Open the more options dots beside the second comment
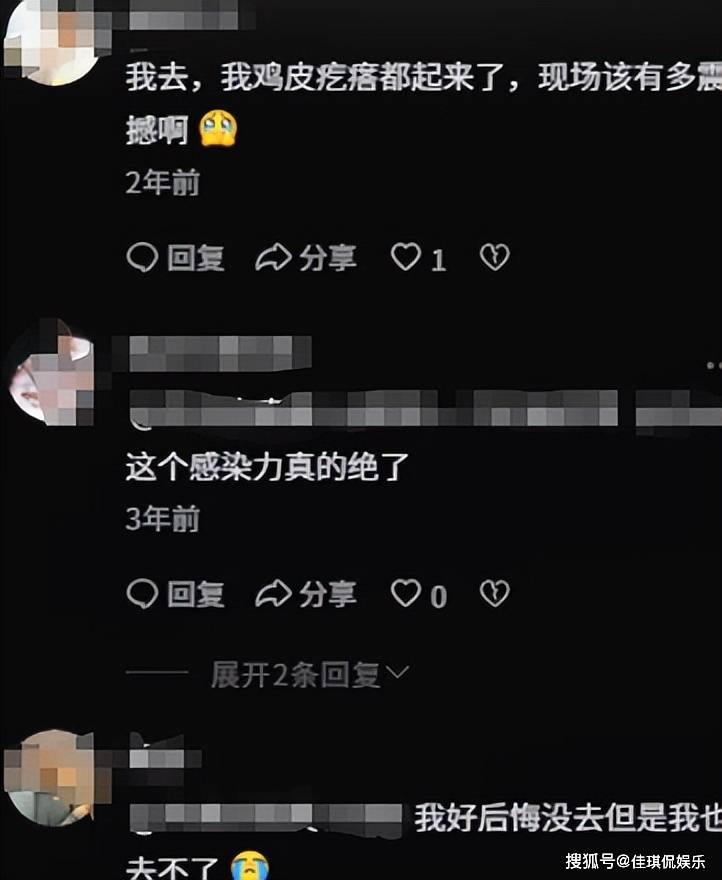Image resolution: width=722 pixels, height=880 pixels. 714,365
